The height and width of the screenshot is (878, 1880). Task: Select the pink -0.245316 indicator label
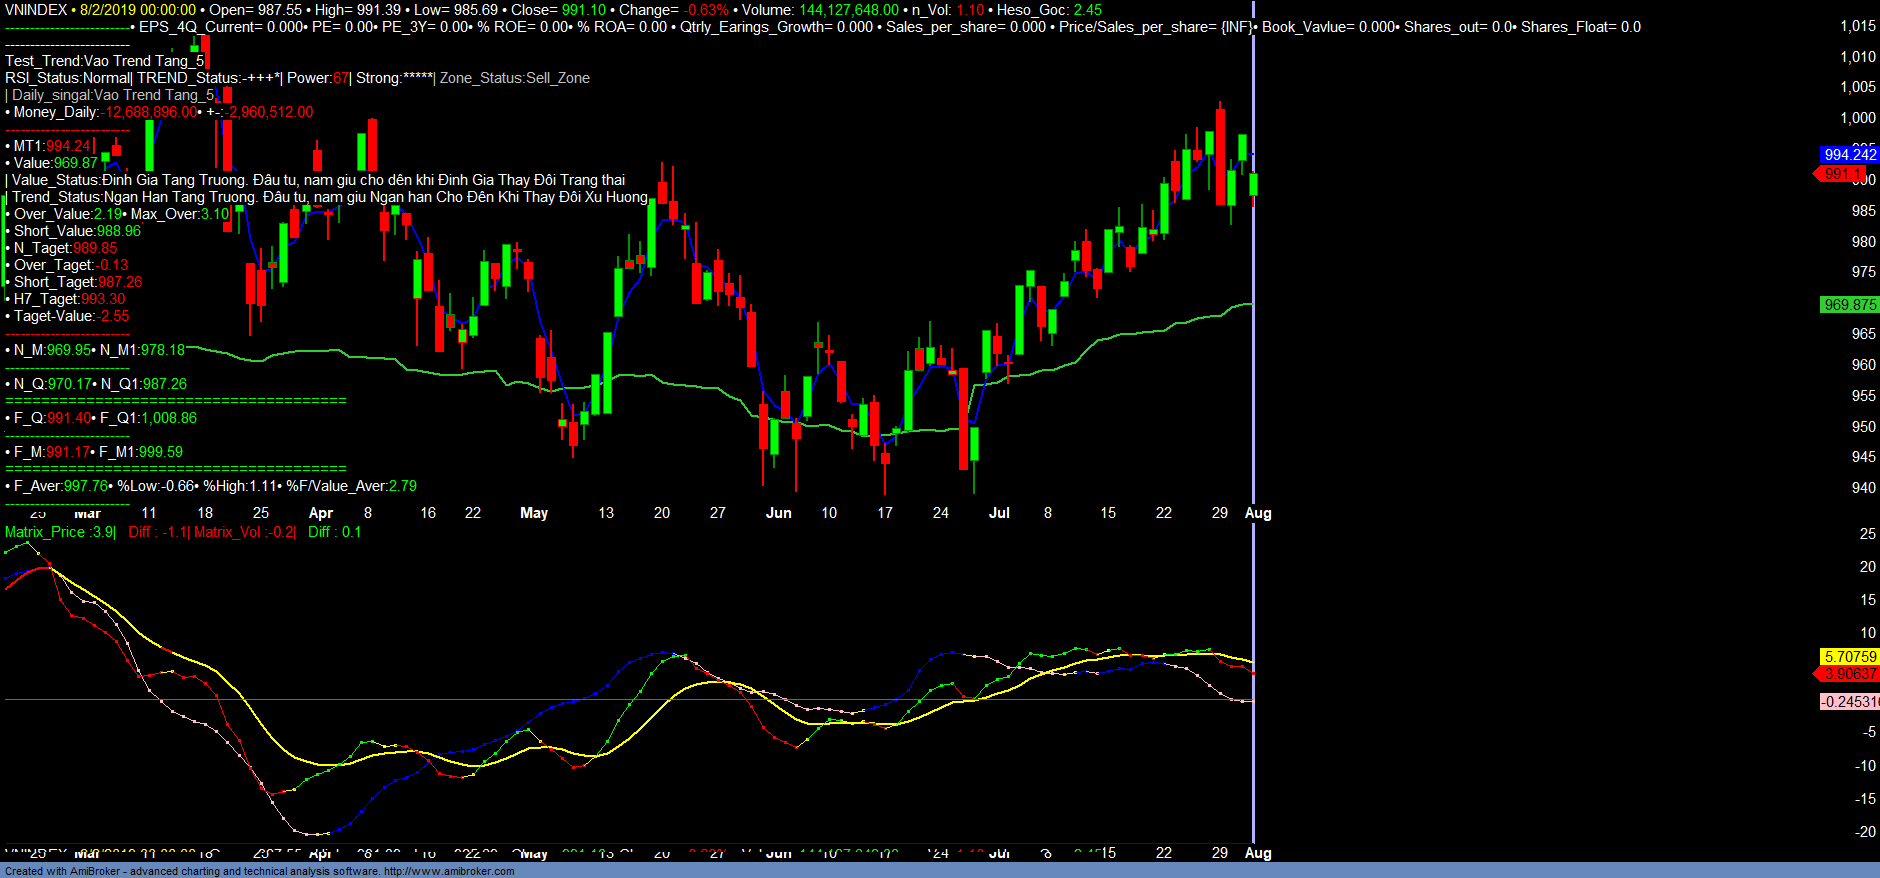point(1849,702)
